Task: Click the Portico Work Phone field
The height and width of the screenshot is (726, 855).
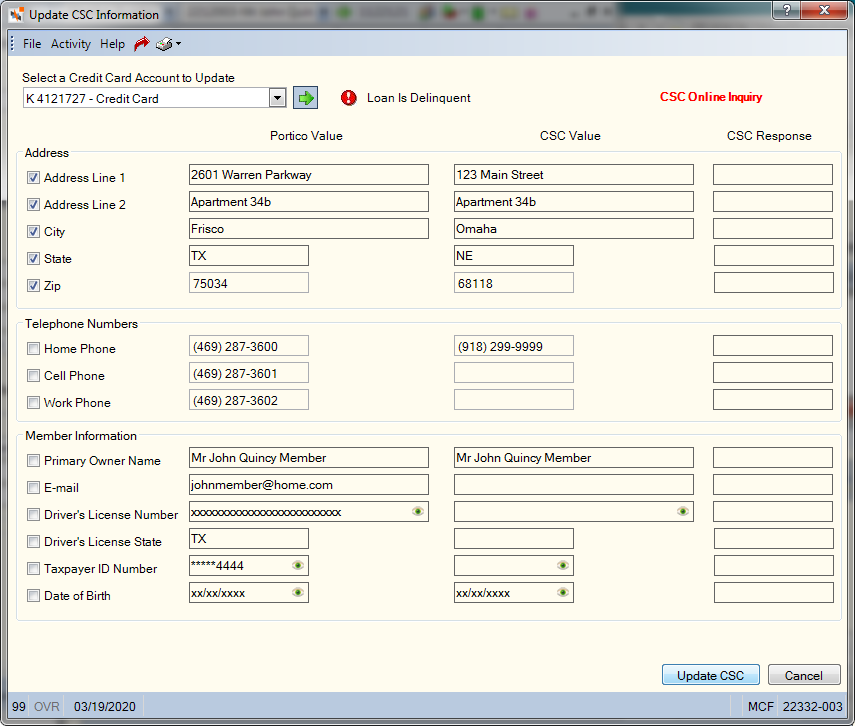Action: tap(249, 400)
